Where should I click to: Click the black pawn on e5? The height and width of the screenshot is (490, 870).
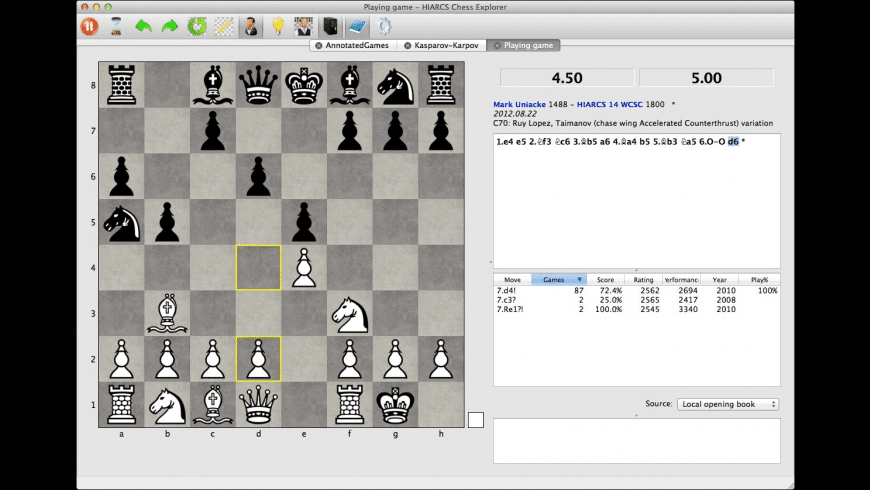pyautogui.click(x=304, y=222)
